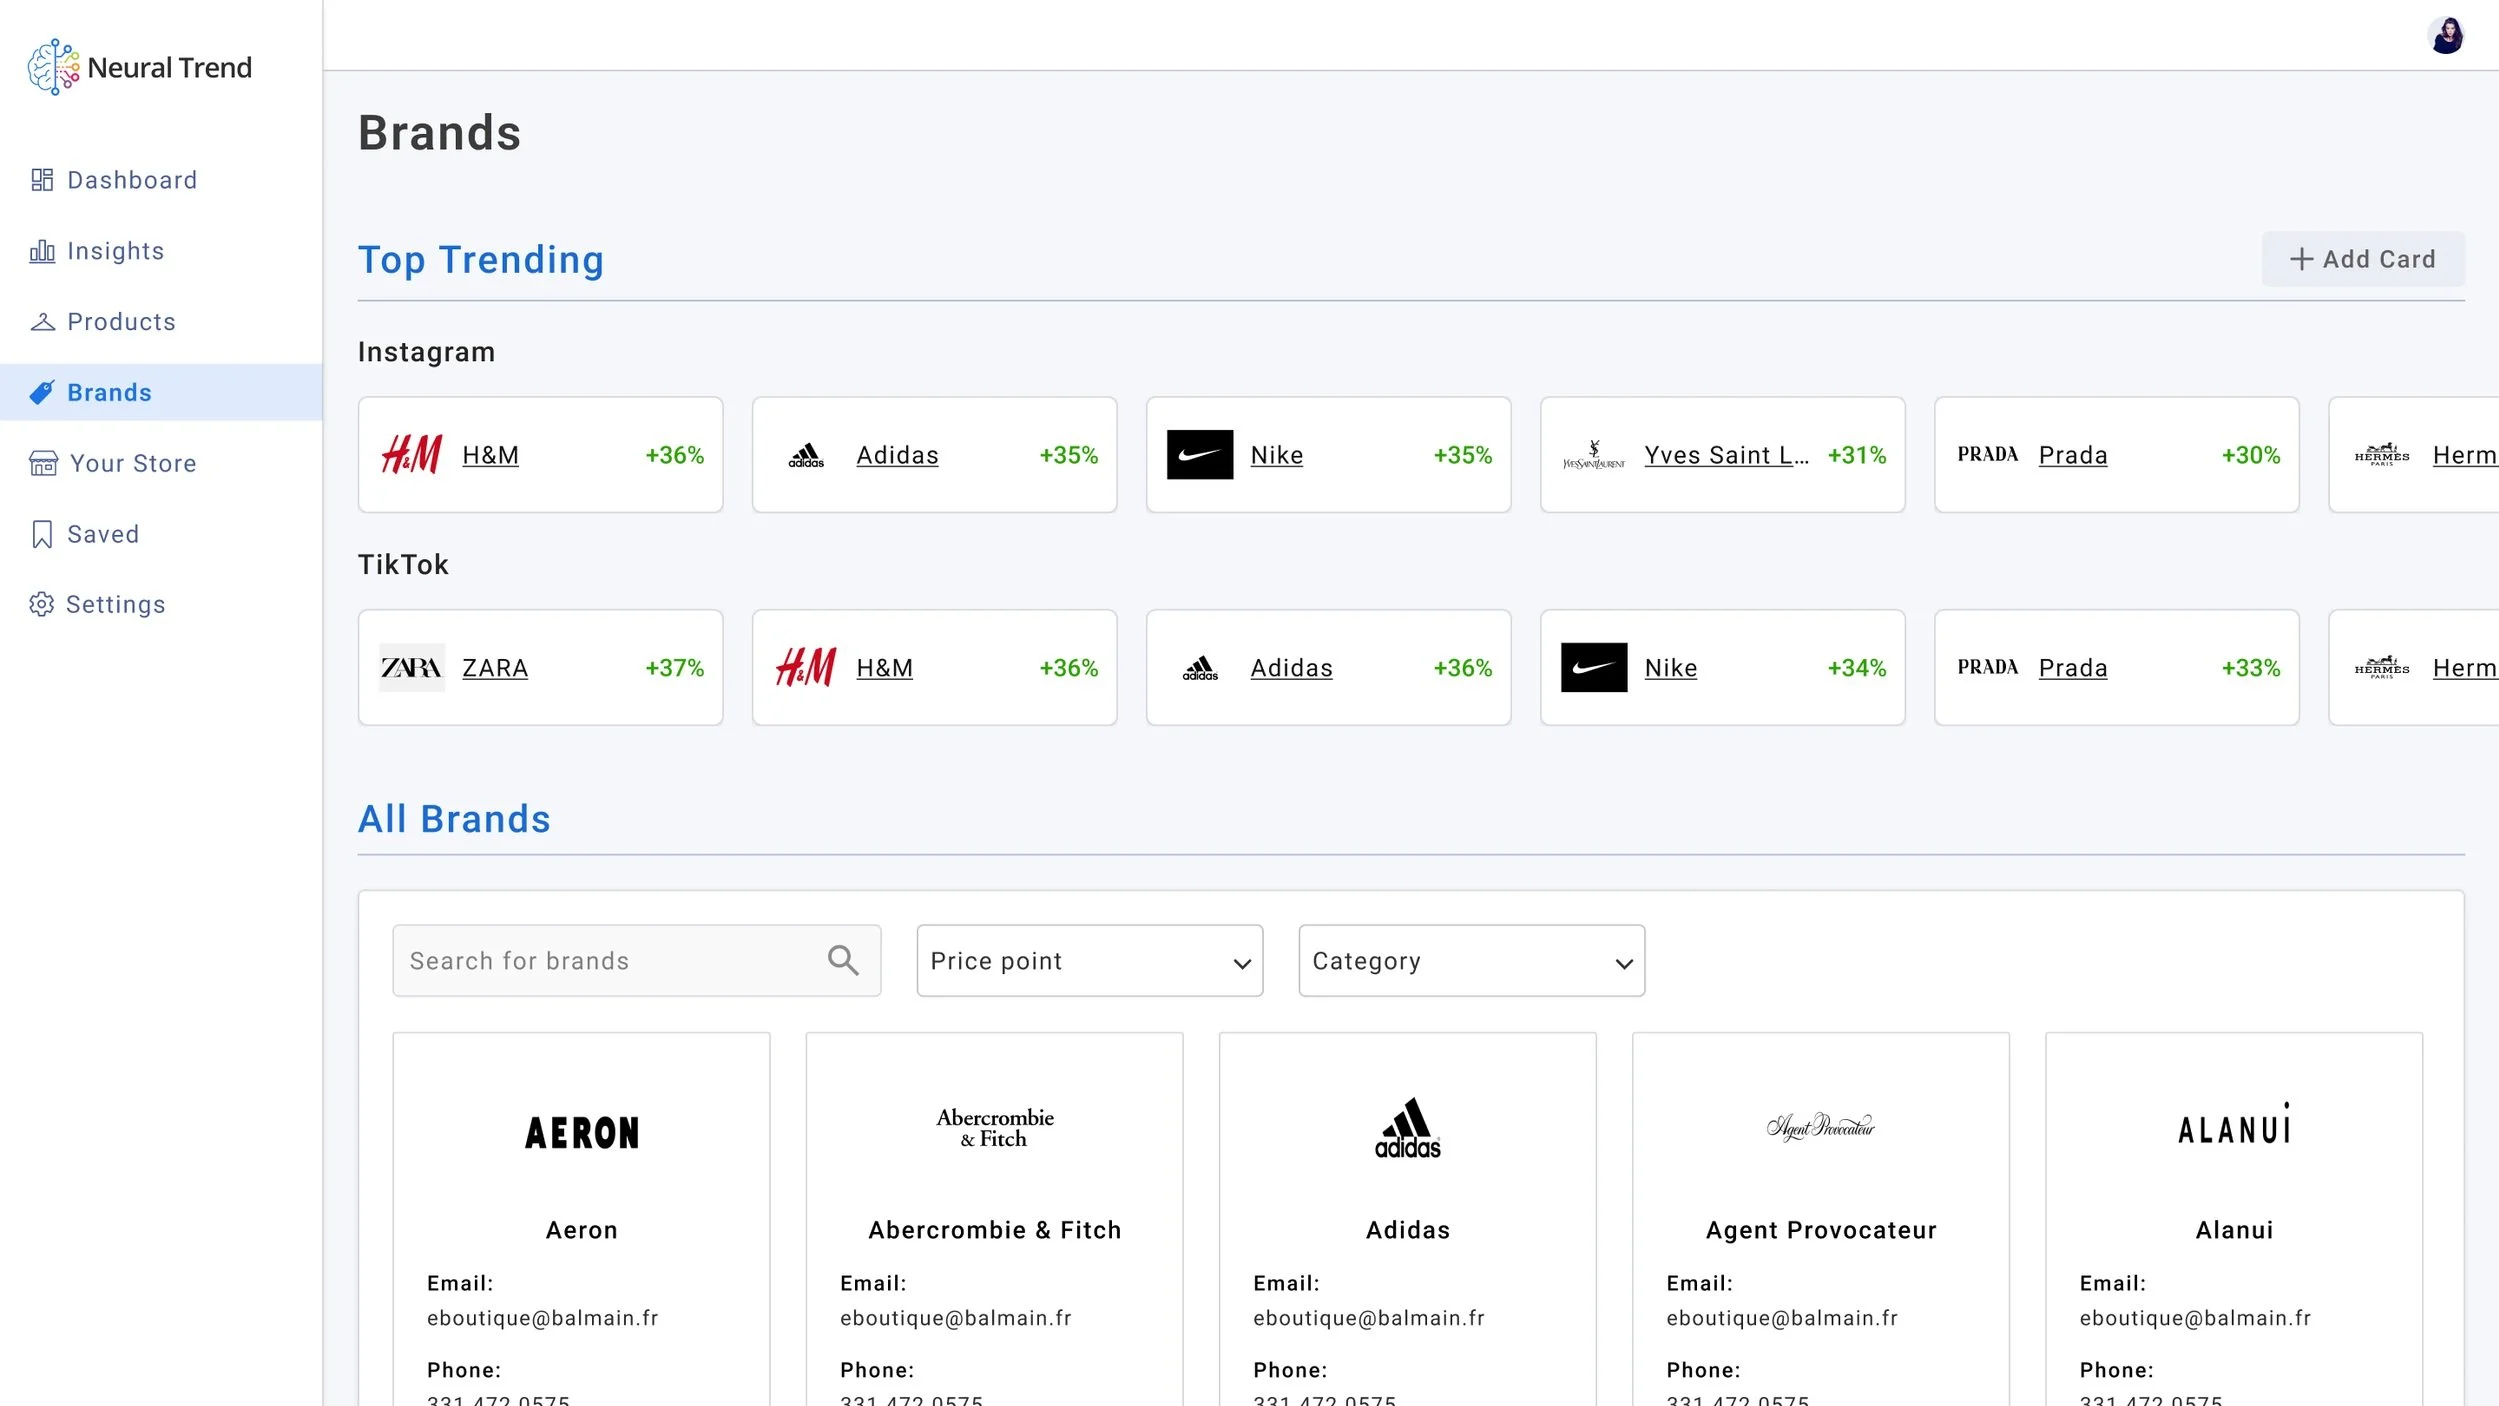Open the Adidas link under TikTok

(1291, 667)
